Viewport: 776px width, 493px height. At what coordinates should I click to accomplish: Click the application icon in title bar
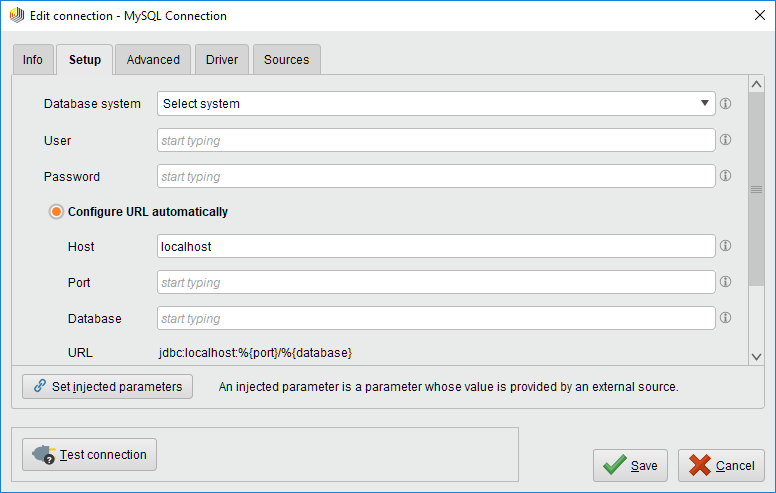(17, 16)
